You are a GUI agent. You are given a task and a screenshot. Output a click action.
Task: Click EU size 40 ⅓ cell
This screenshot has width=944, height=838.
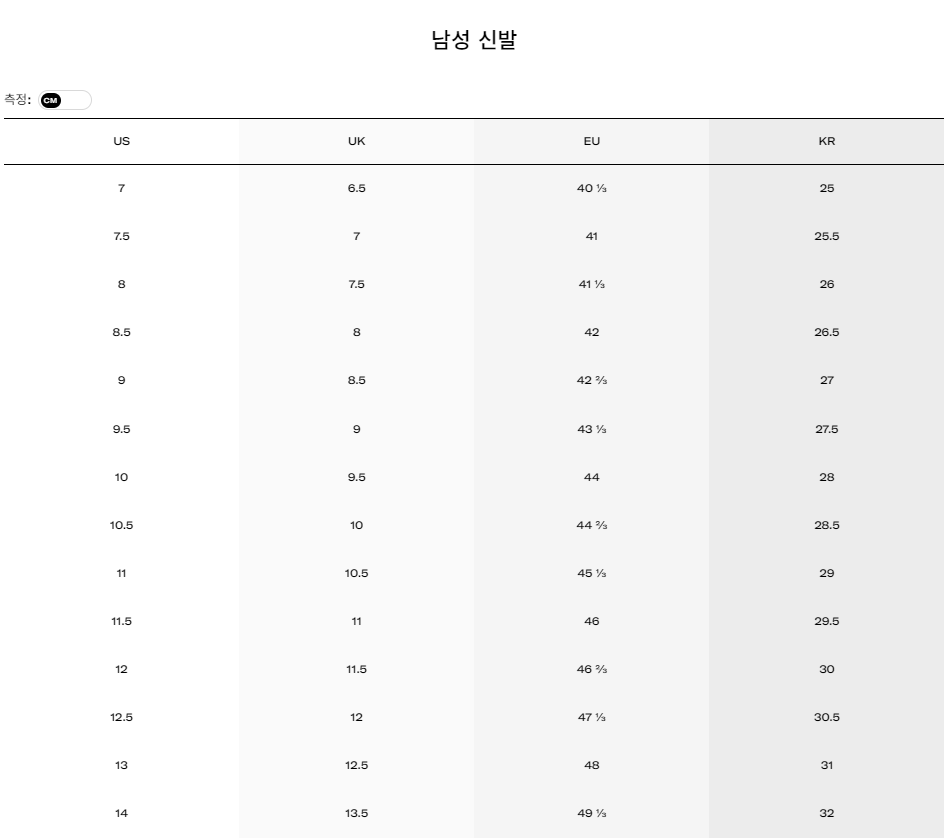click(591, 188)
